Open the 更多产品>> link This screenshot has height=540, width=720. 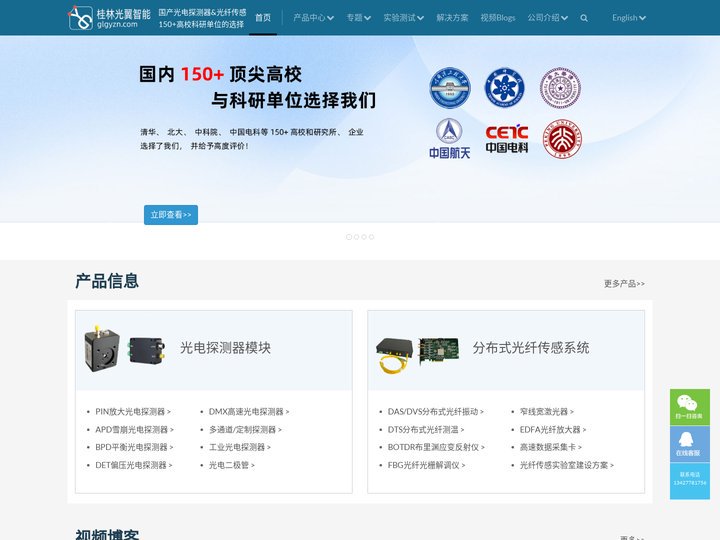pyautogui.click(x=624, y=284)
